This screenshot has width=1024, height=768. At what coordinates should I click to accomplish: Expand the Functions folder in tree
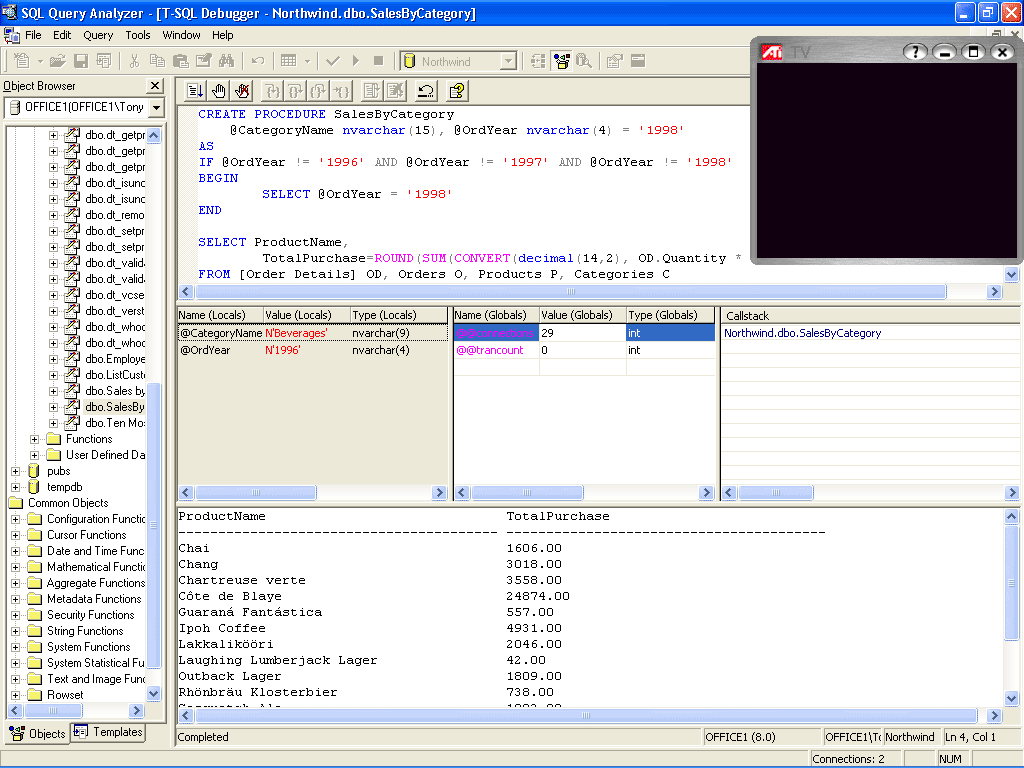coord(35,439)
